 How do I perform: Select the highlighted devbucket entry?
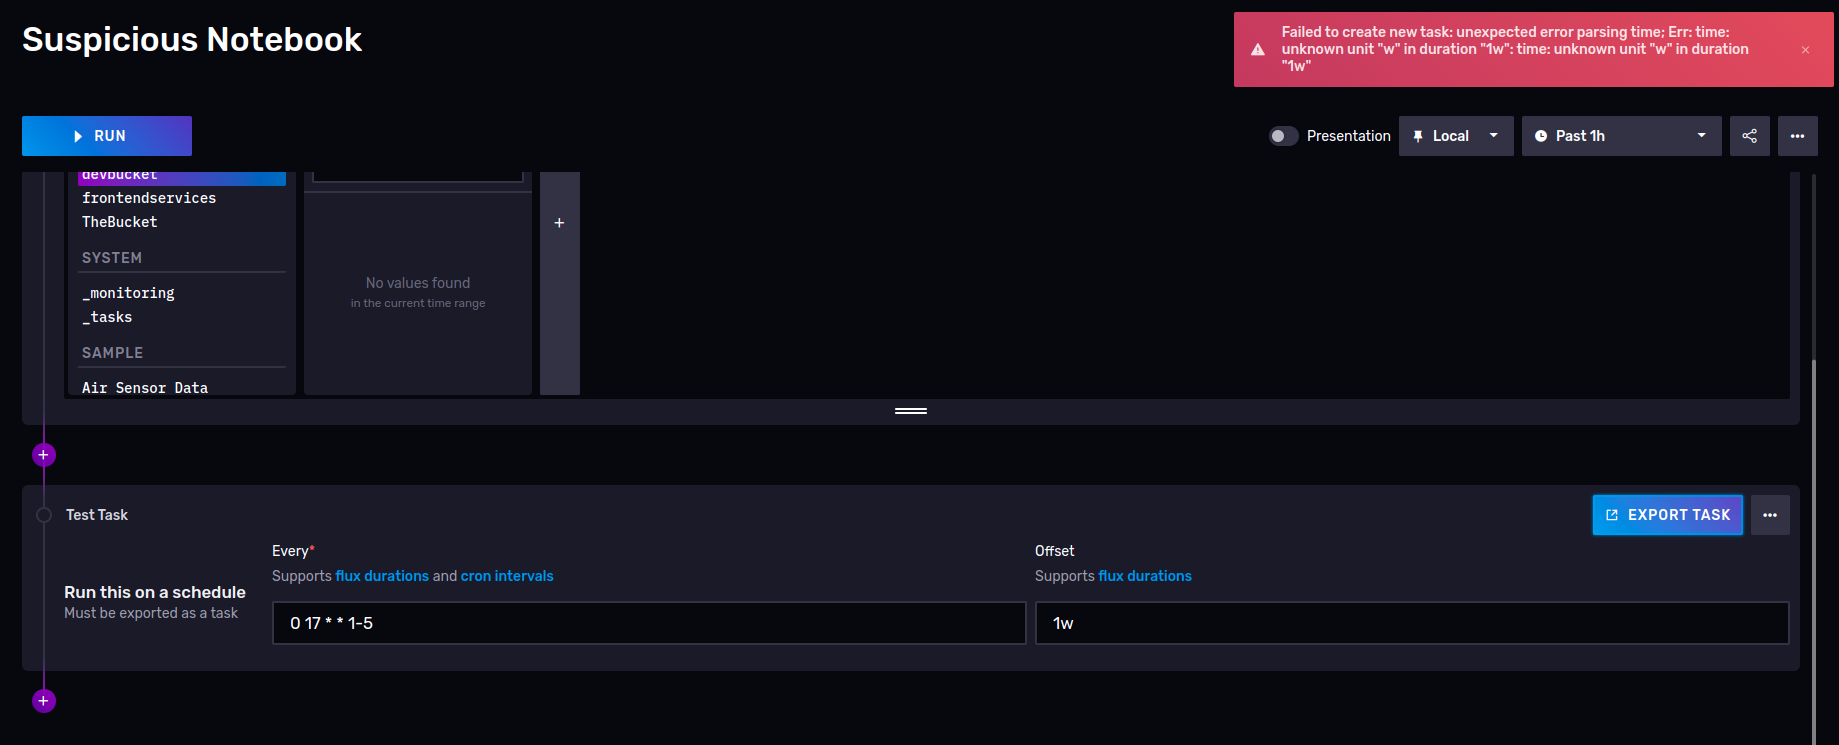tap(182, 177)
